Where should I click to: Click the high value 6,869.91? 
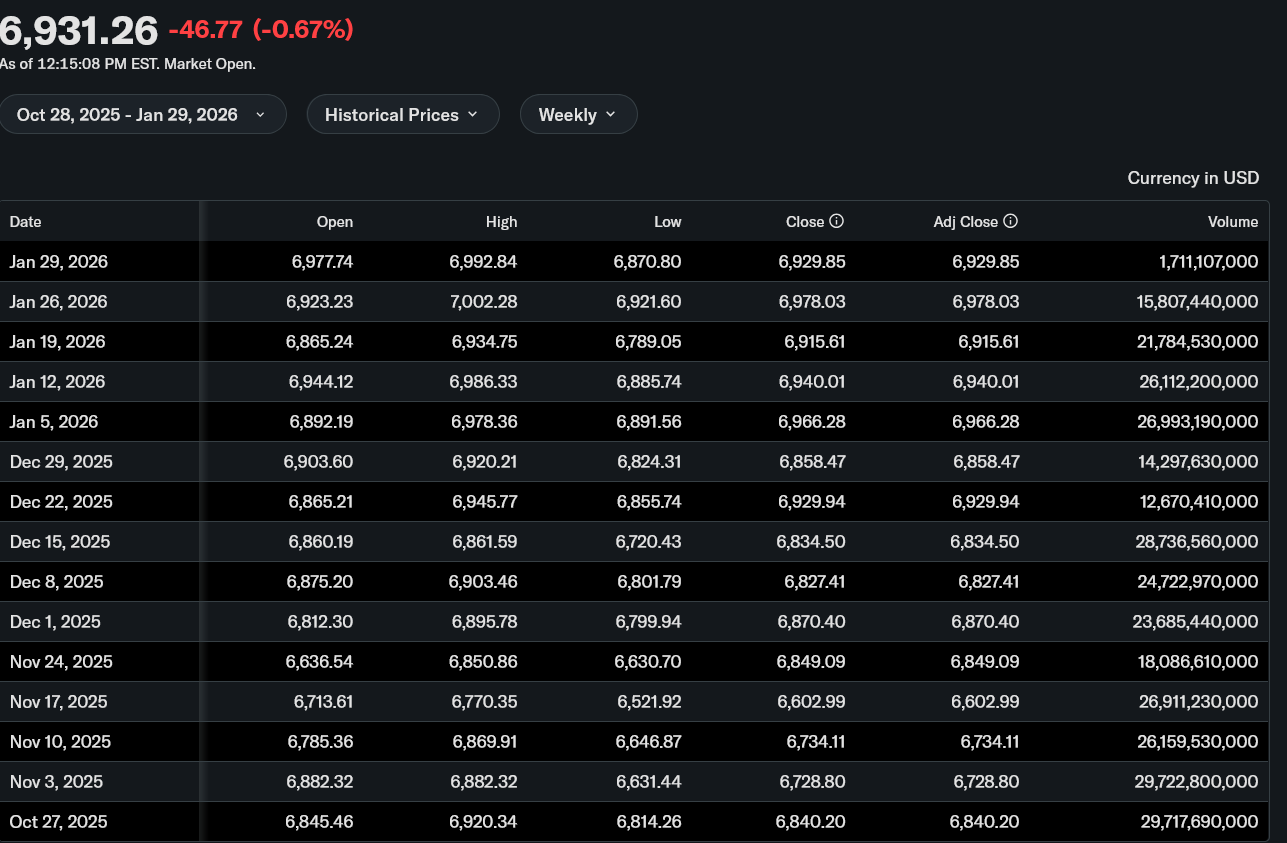[485, 742]
